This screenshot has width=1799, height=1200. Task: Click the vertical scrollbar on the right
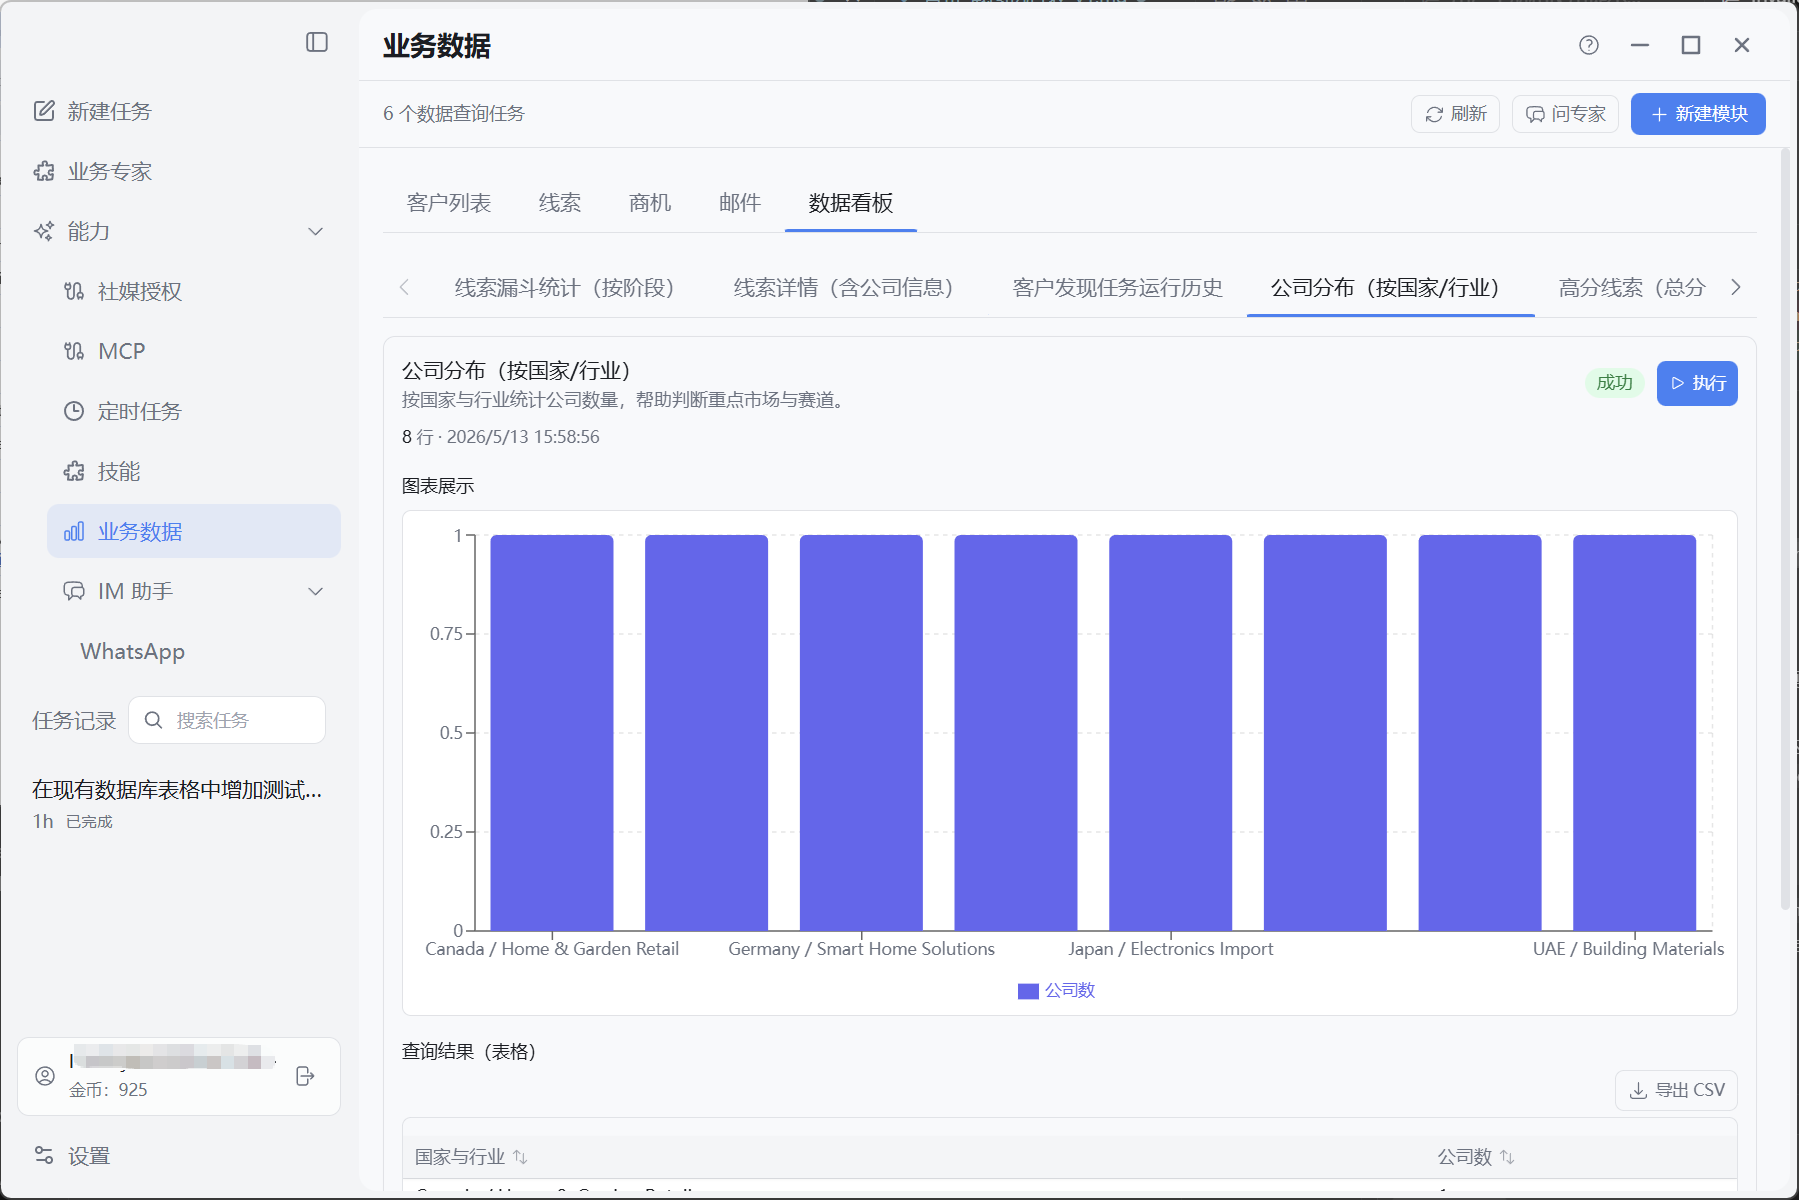coord(1785,529)
